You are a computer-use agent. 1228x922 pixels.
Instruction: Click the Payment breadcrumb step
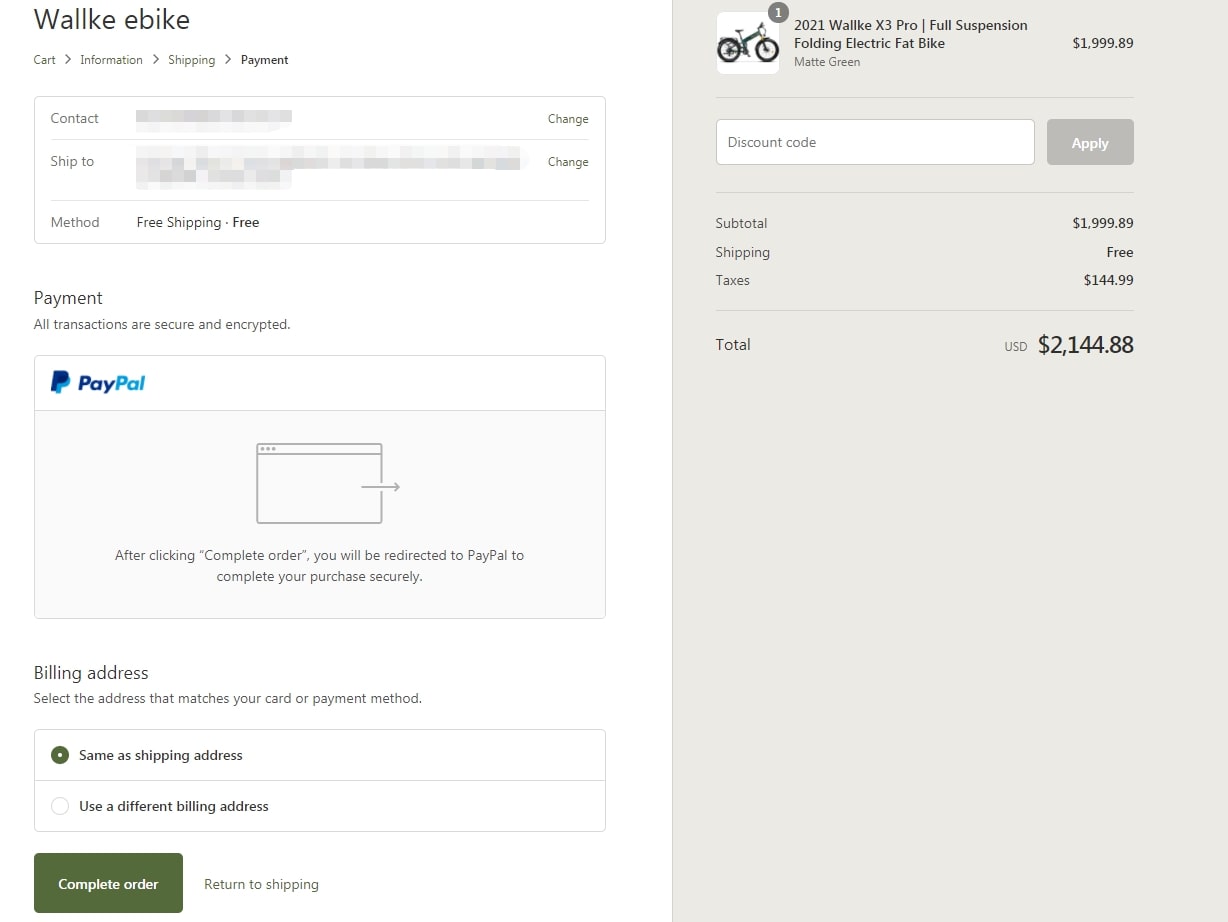264,60
